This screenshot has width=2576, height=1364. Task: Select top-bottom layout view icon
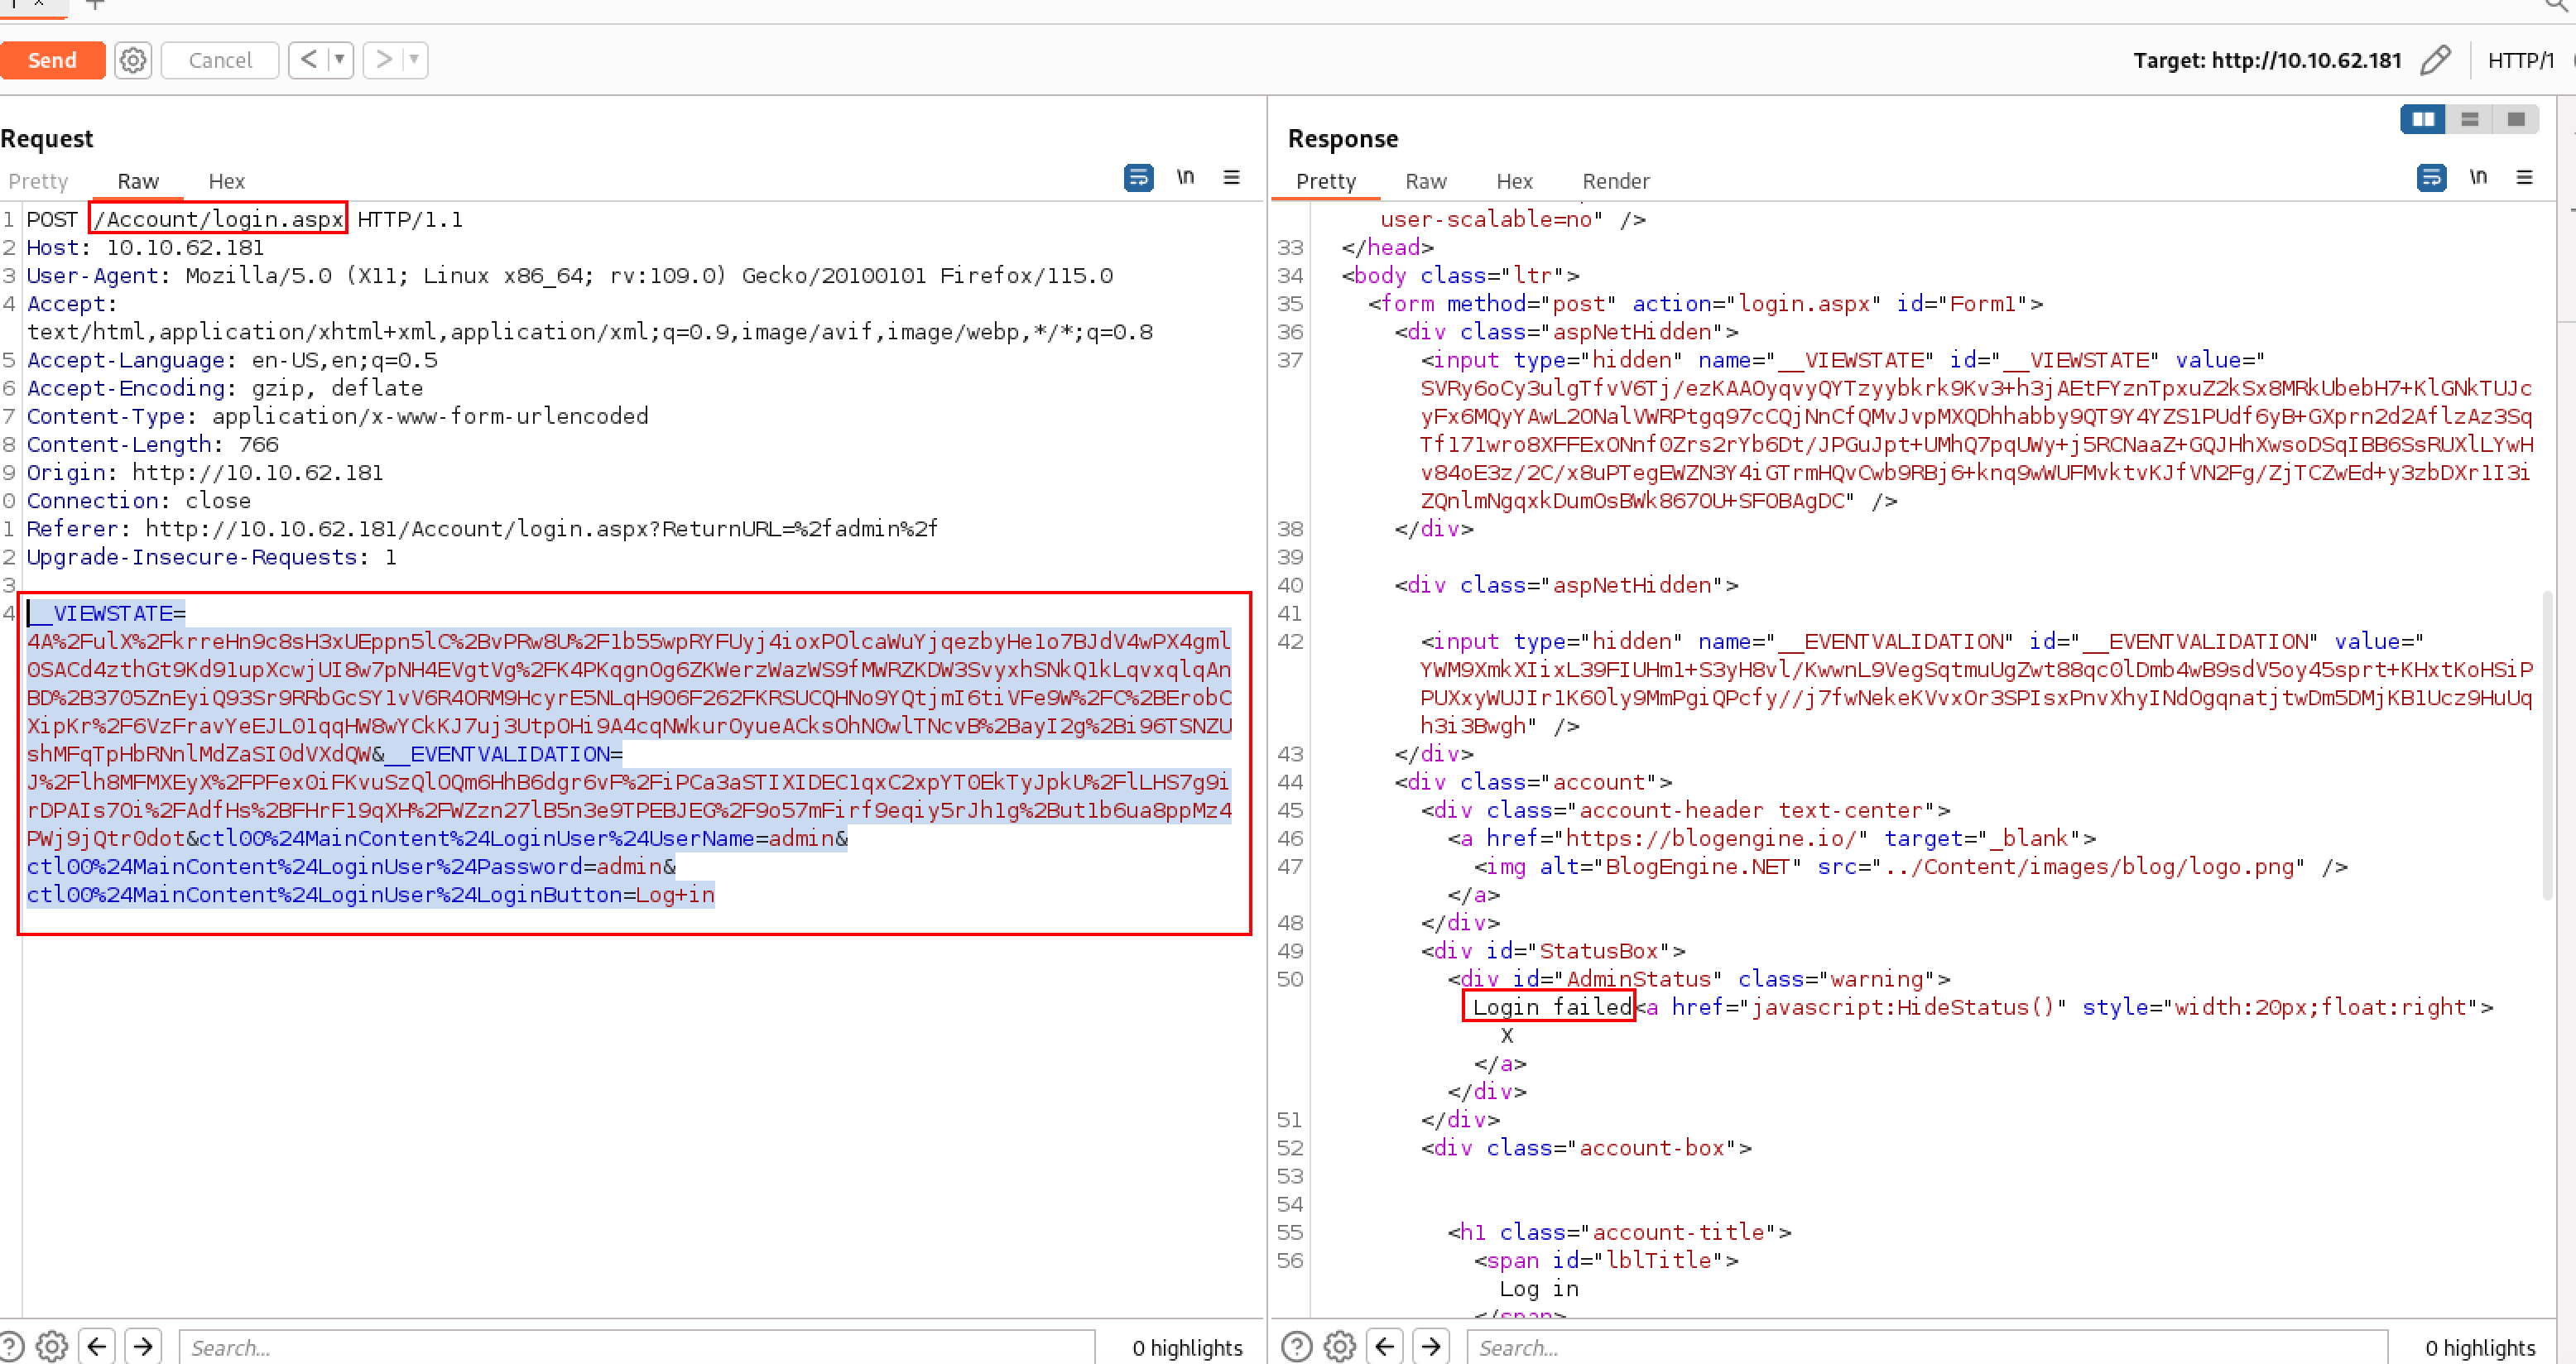[2469, 120]
